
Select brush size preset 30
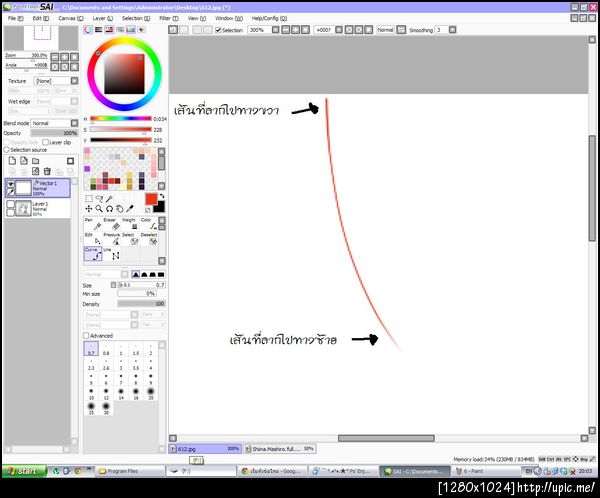[x=106, y=408]
